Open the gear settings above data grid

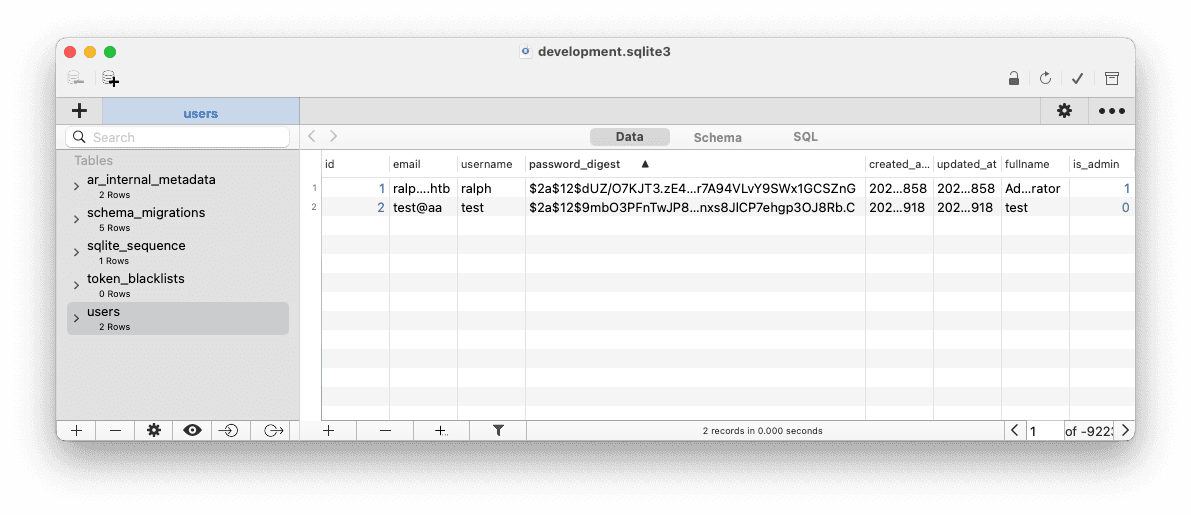point(1065,111)
